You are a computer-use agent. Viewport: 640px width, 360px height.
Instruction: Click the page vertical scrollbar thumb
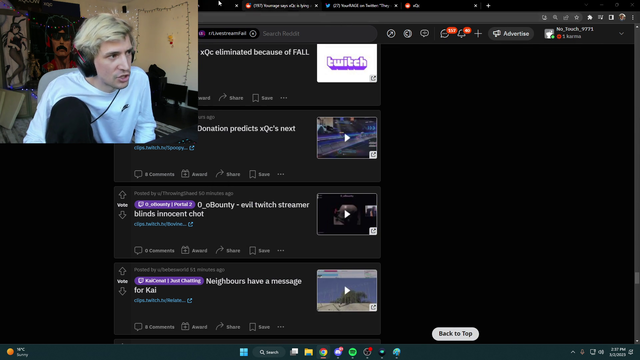637,278
